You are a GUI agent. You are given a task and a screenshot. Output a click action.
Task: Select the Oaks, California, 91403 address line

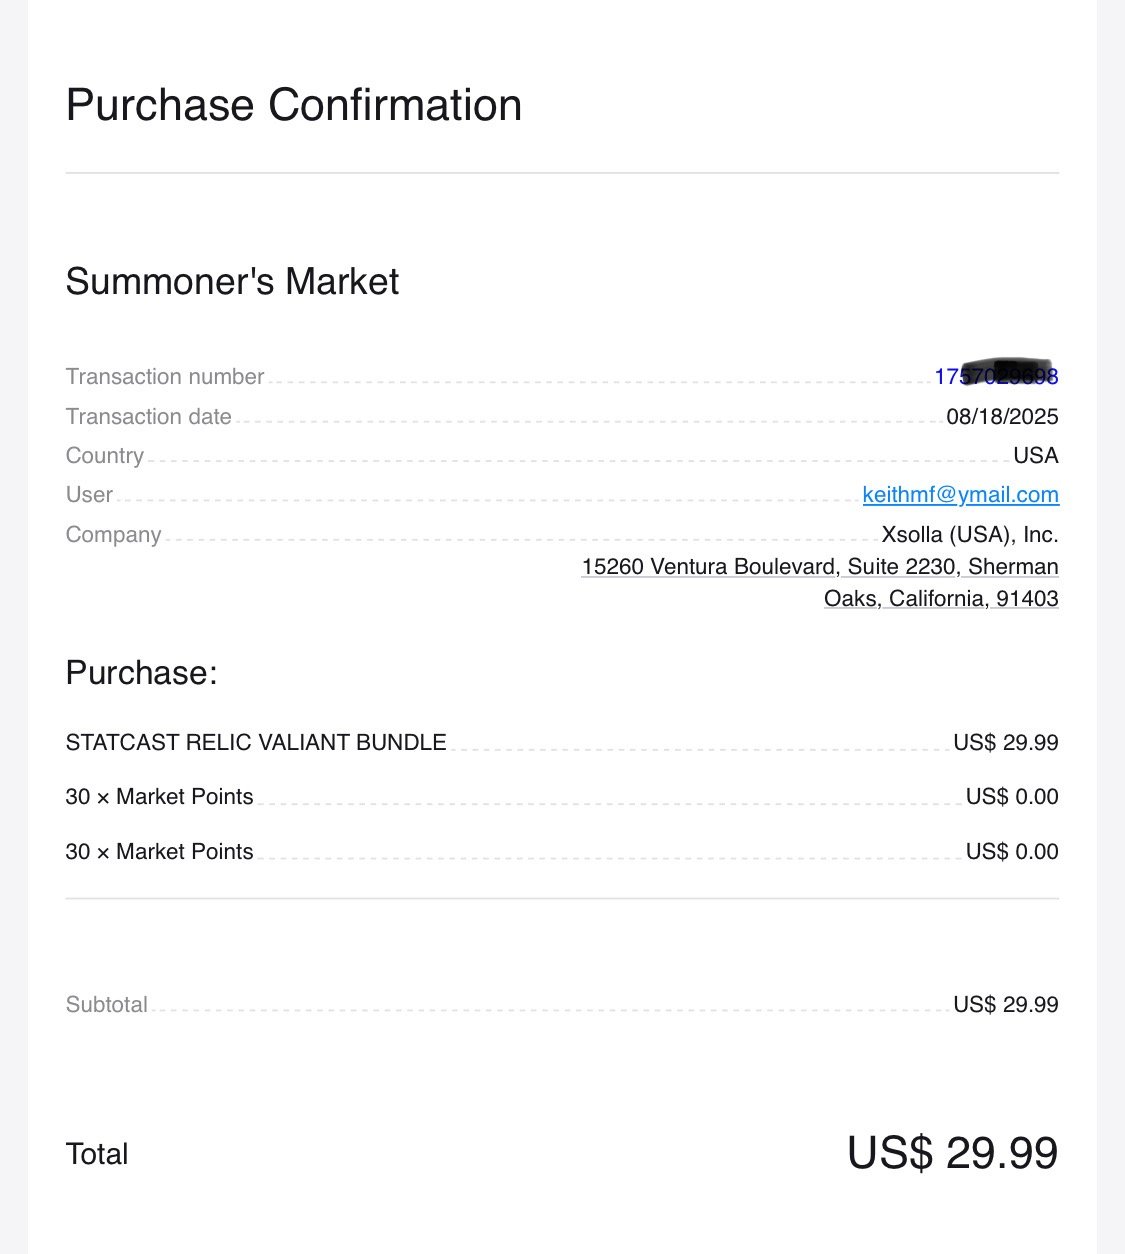(x=941, y=599)
